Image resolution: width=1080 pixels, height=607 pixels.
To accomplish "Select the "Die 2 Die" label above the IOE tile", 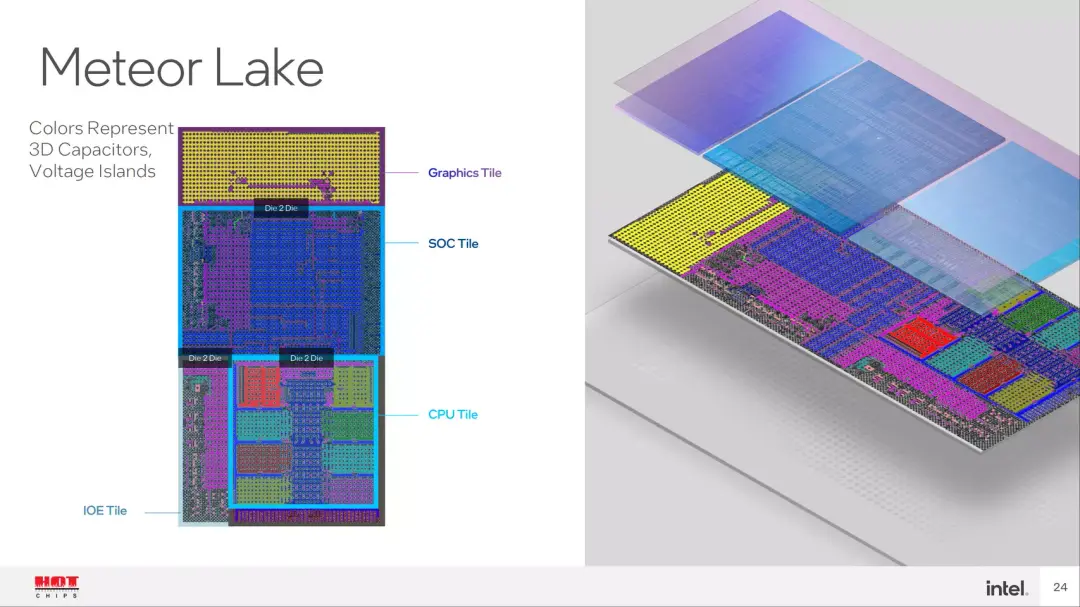I will coord(205,358).
